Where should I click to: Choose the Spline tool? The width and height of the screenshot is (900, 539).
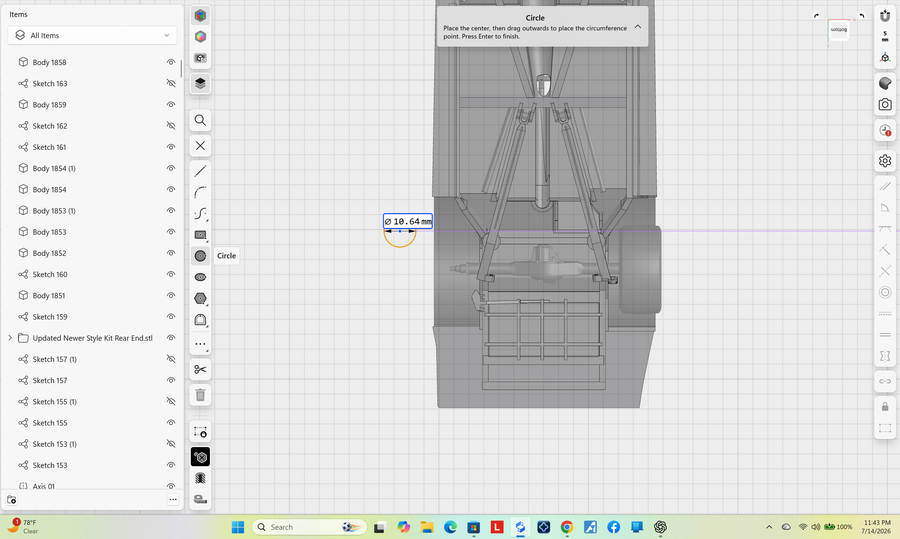[x=200, y=214]
